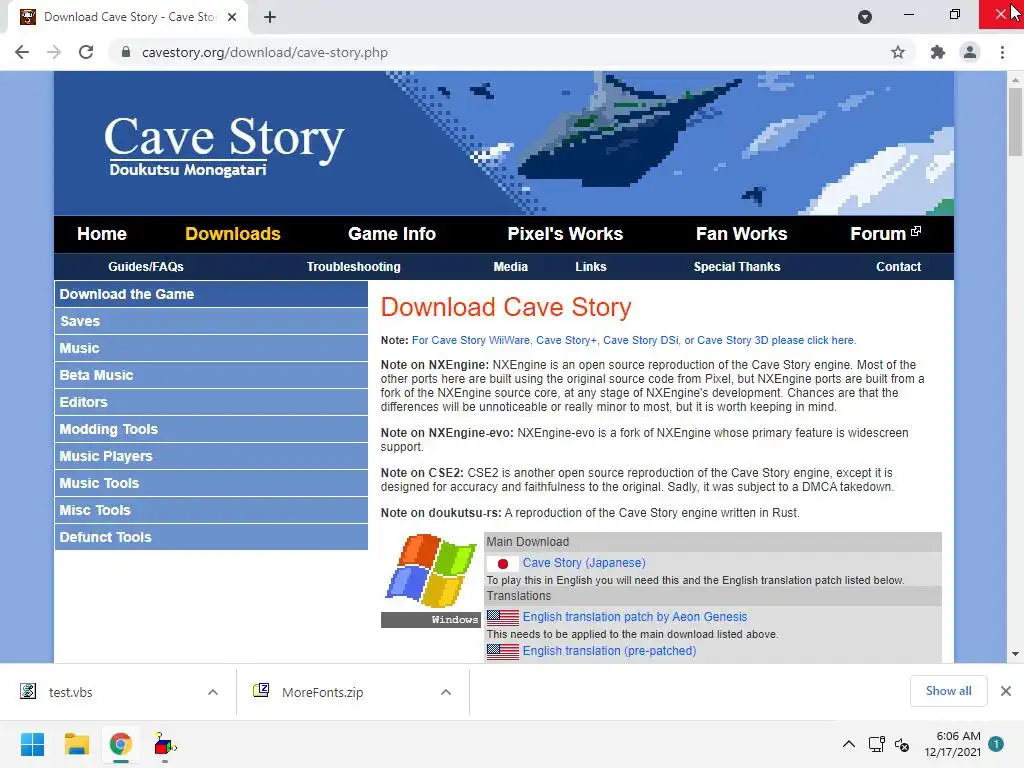Close the downloads bar
1024x768 pixels.
pos(1006,691)
